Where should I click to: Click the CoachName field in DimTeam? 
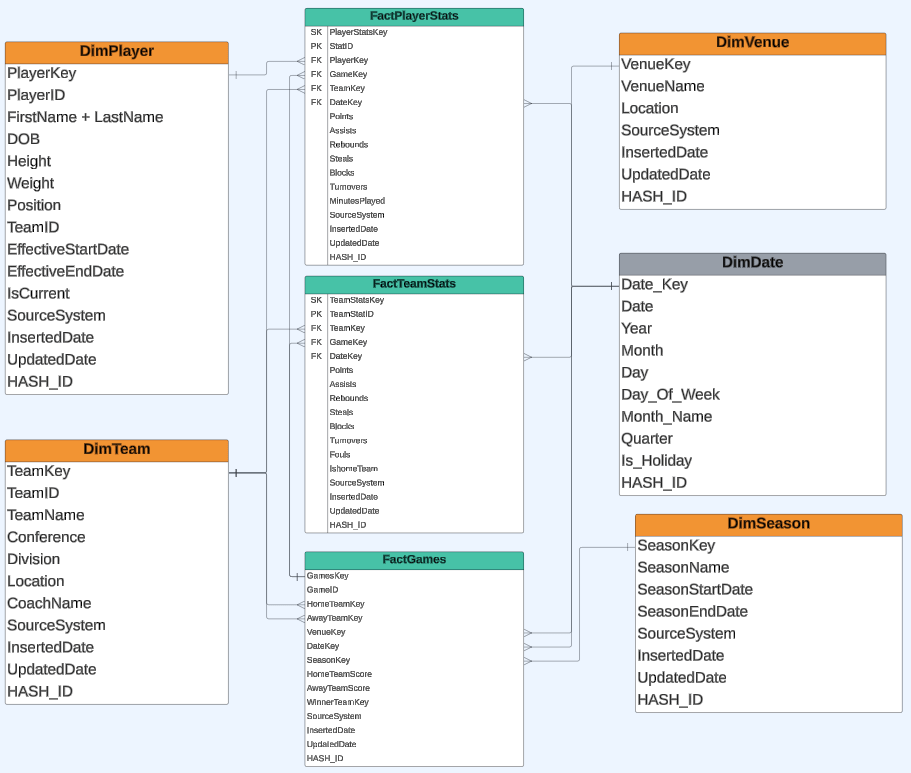117,604
